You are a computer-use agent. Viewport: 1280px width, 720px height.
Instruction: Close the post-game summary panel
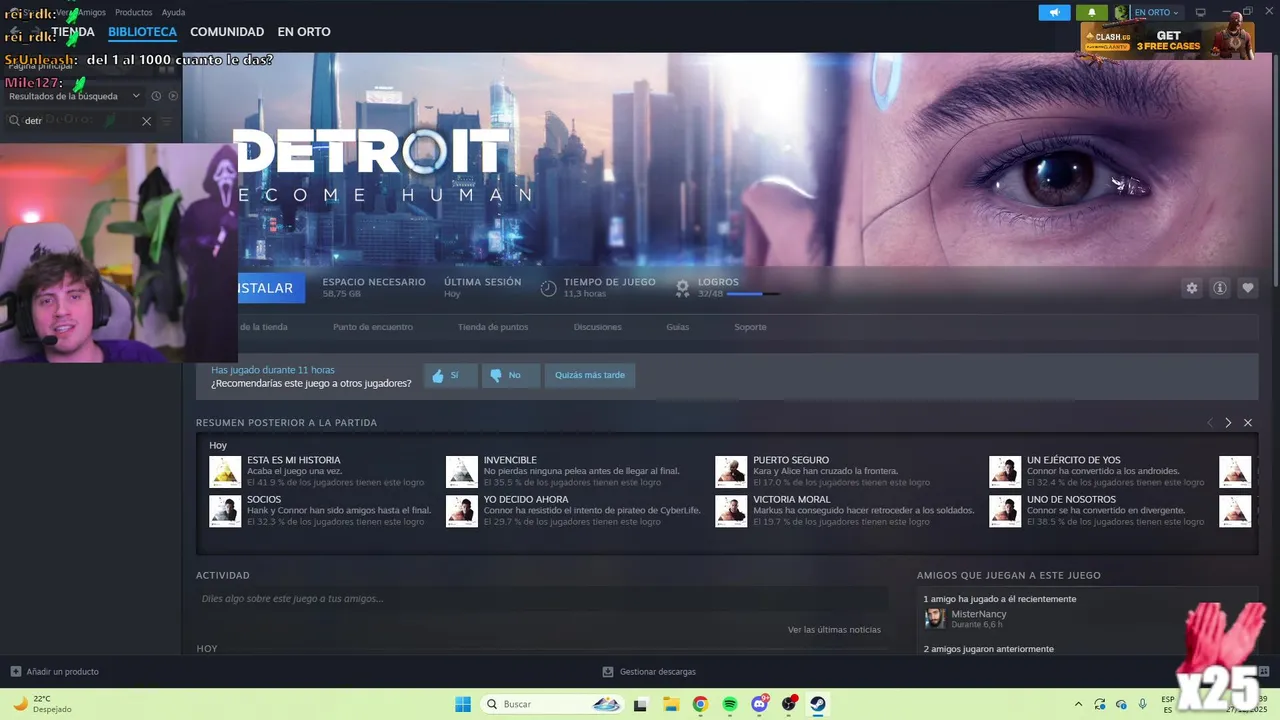click(x=1248, y=423)
